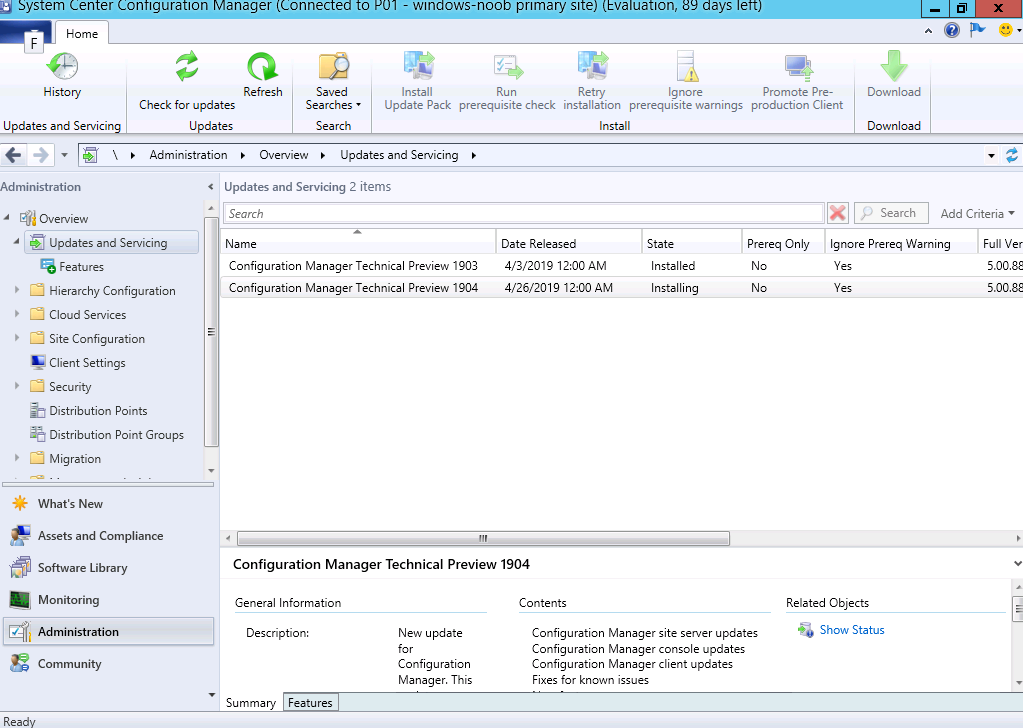This screenshot has width=1023, height=728.
Task: Open the What's New workspace
Action: pyautogui.click(x=108, y=504)
